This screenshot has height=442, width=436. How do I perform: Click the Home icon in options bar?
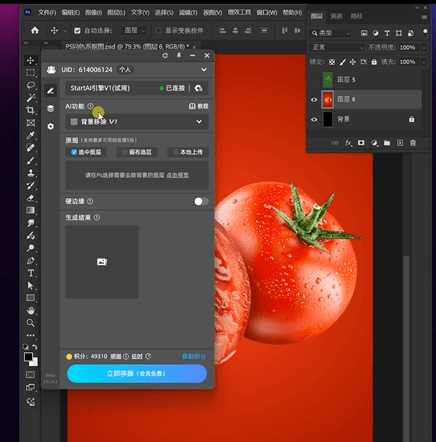click(35, 30)
